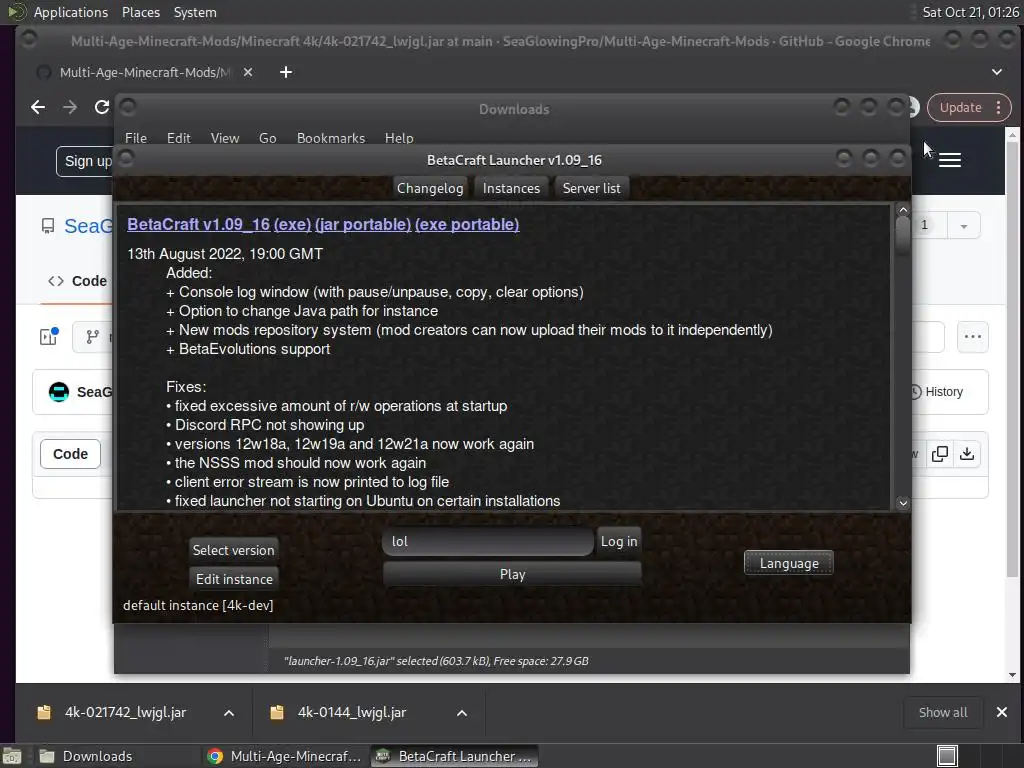This screenshot has width=1024, height=768.
Task: Download the raw file on GitHub
Action: 967,454
